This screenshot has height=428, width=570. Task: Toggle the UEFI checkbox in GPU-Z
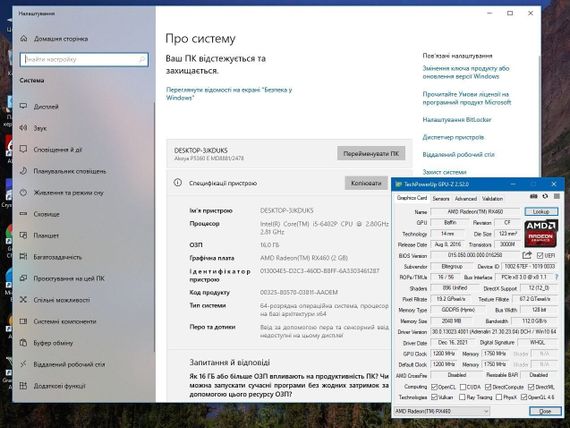pos(540,256)
